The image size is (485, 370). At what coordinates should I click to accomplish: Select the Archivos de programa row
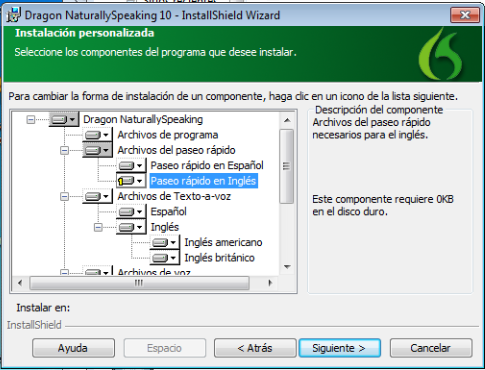(168, 135)
